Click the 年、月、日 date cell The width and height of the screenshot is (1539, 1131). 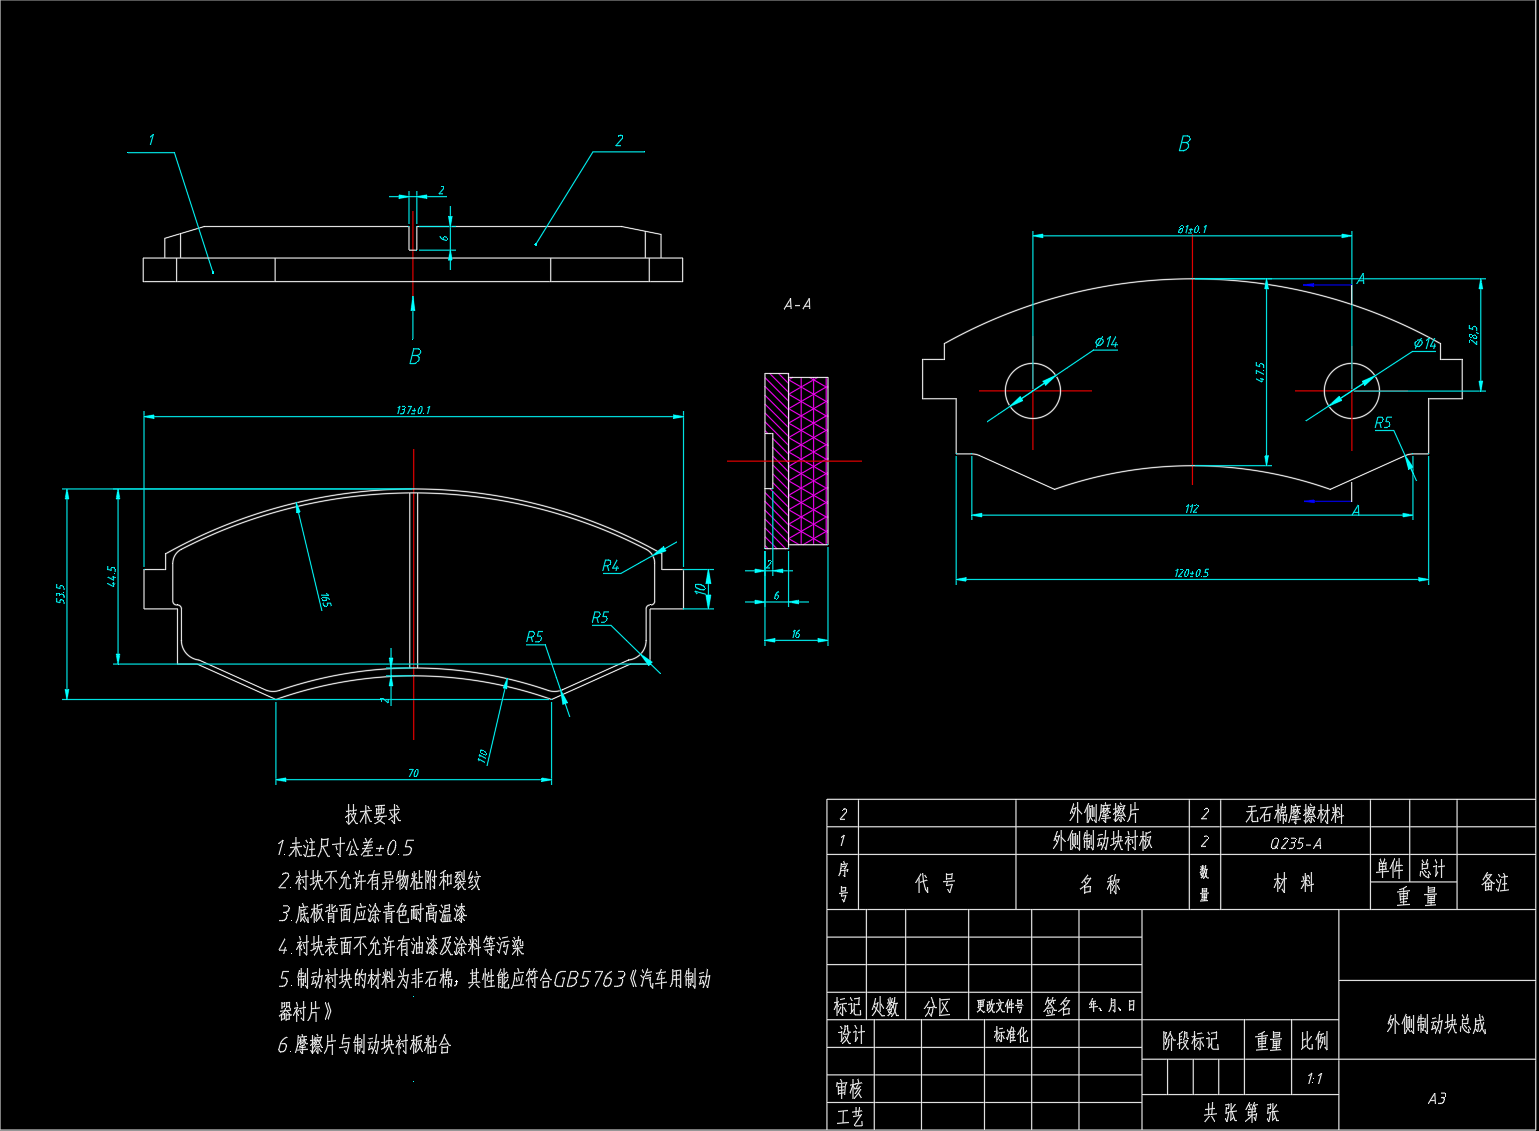pyautogui.click(x=1112, y=1006)
